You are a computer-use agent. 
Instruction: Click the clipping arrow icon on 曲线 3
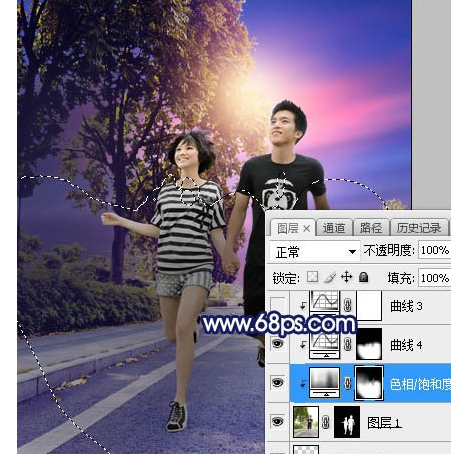(303, 305)
